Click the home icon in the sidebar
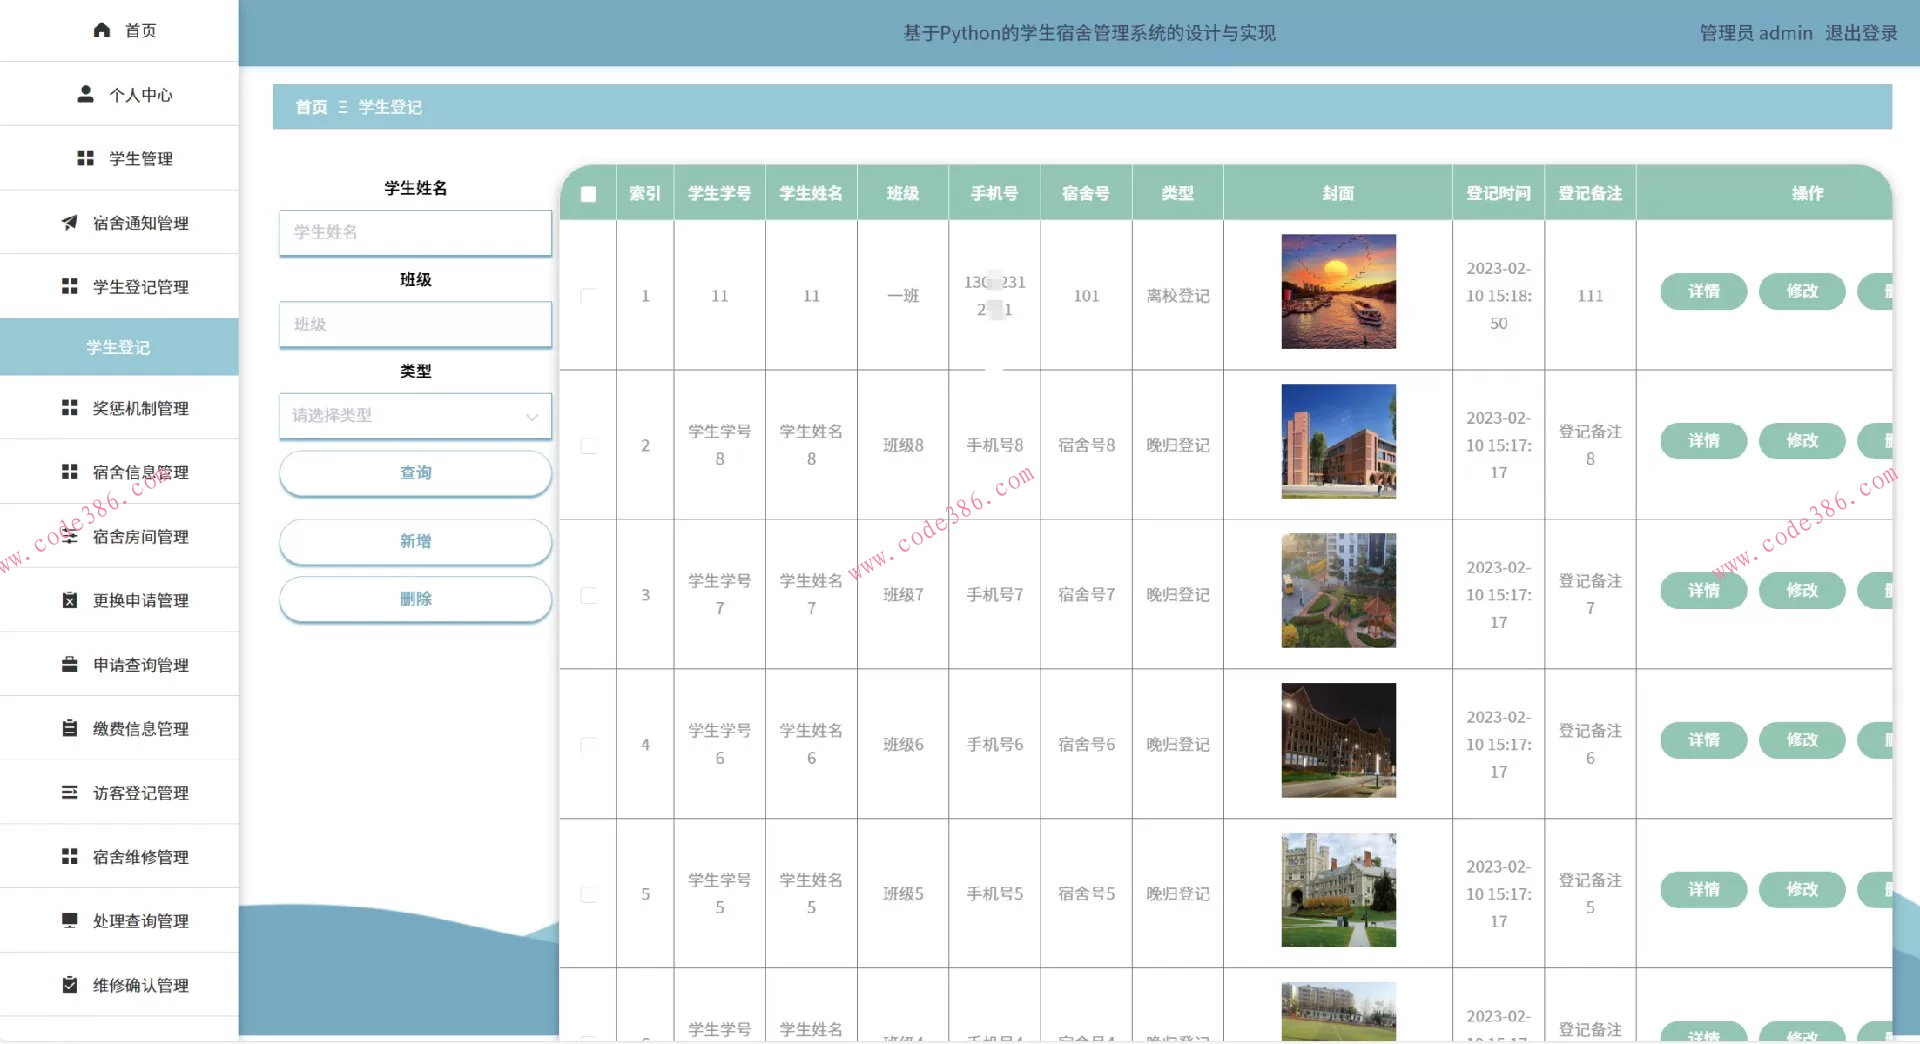The height and width of the screenshot is (1044, 1920). pos(101,30)
